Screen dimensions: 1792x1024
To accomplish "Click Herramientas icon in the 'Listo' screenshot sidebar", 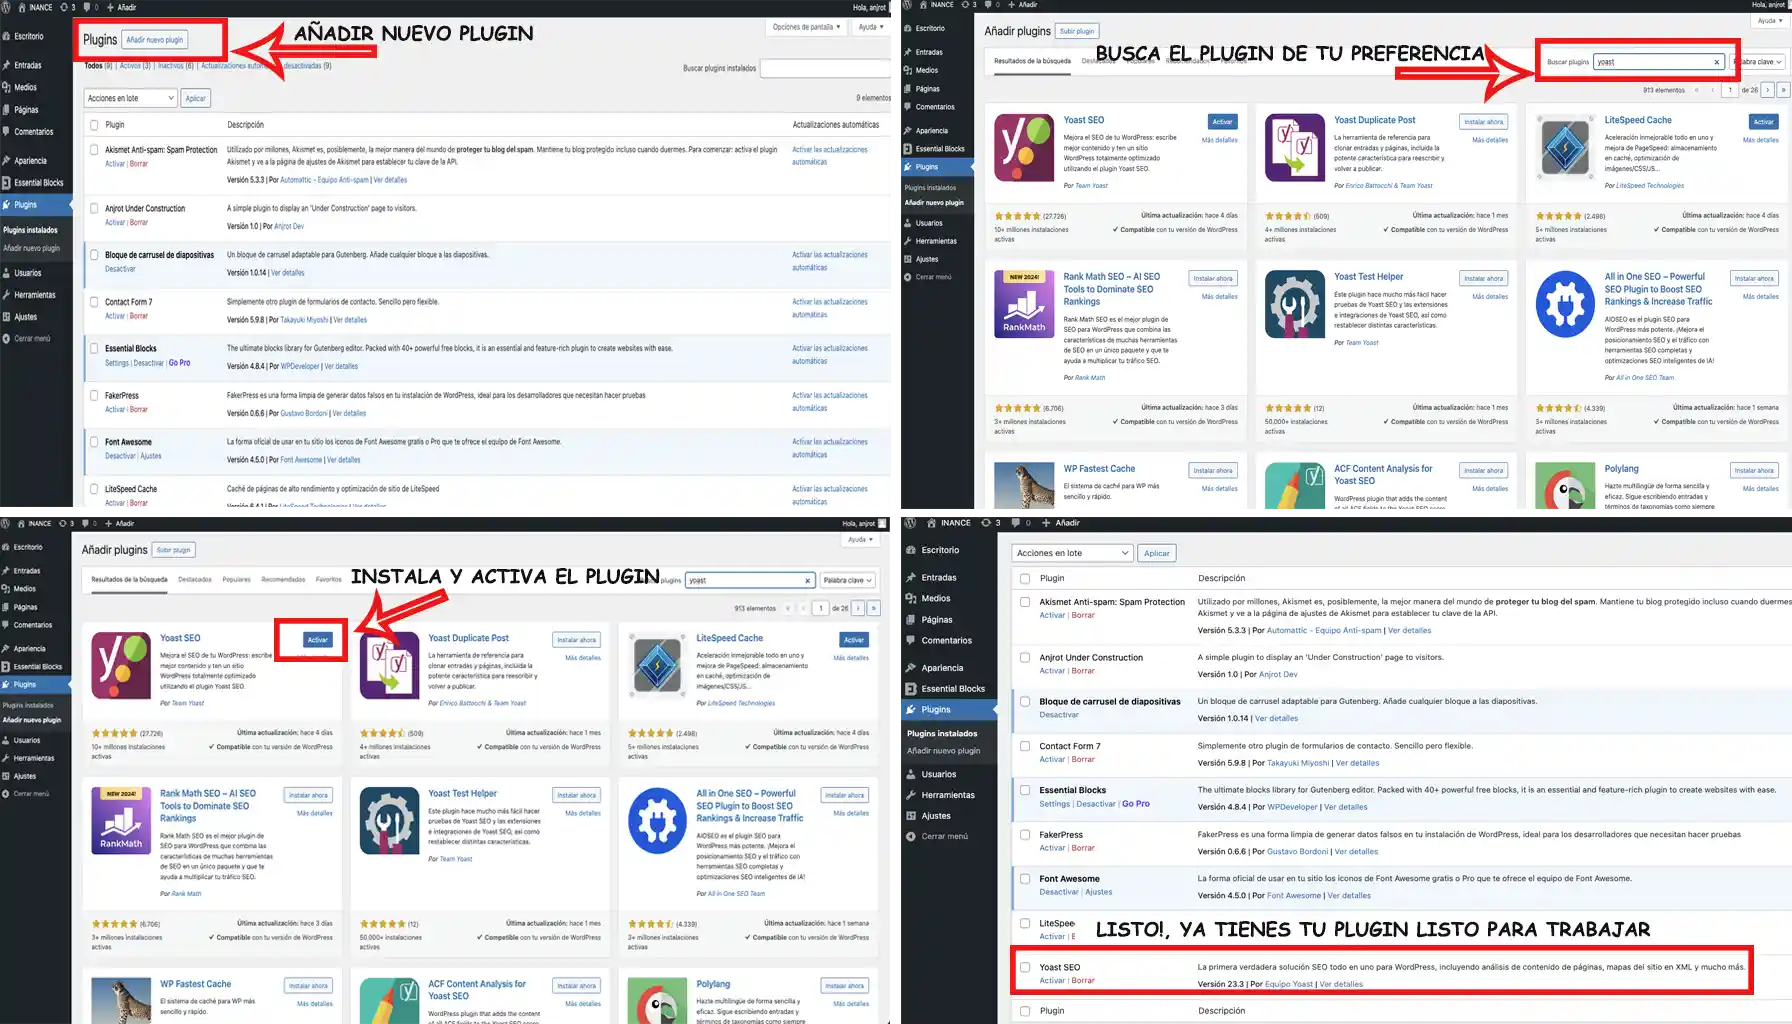I will (x=910, y=795).
